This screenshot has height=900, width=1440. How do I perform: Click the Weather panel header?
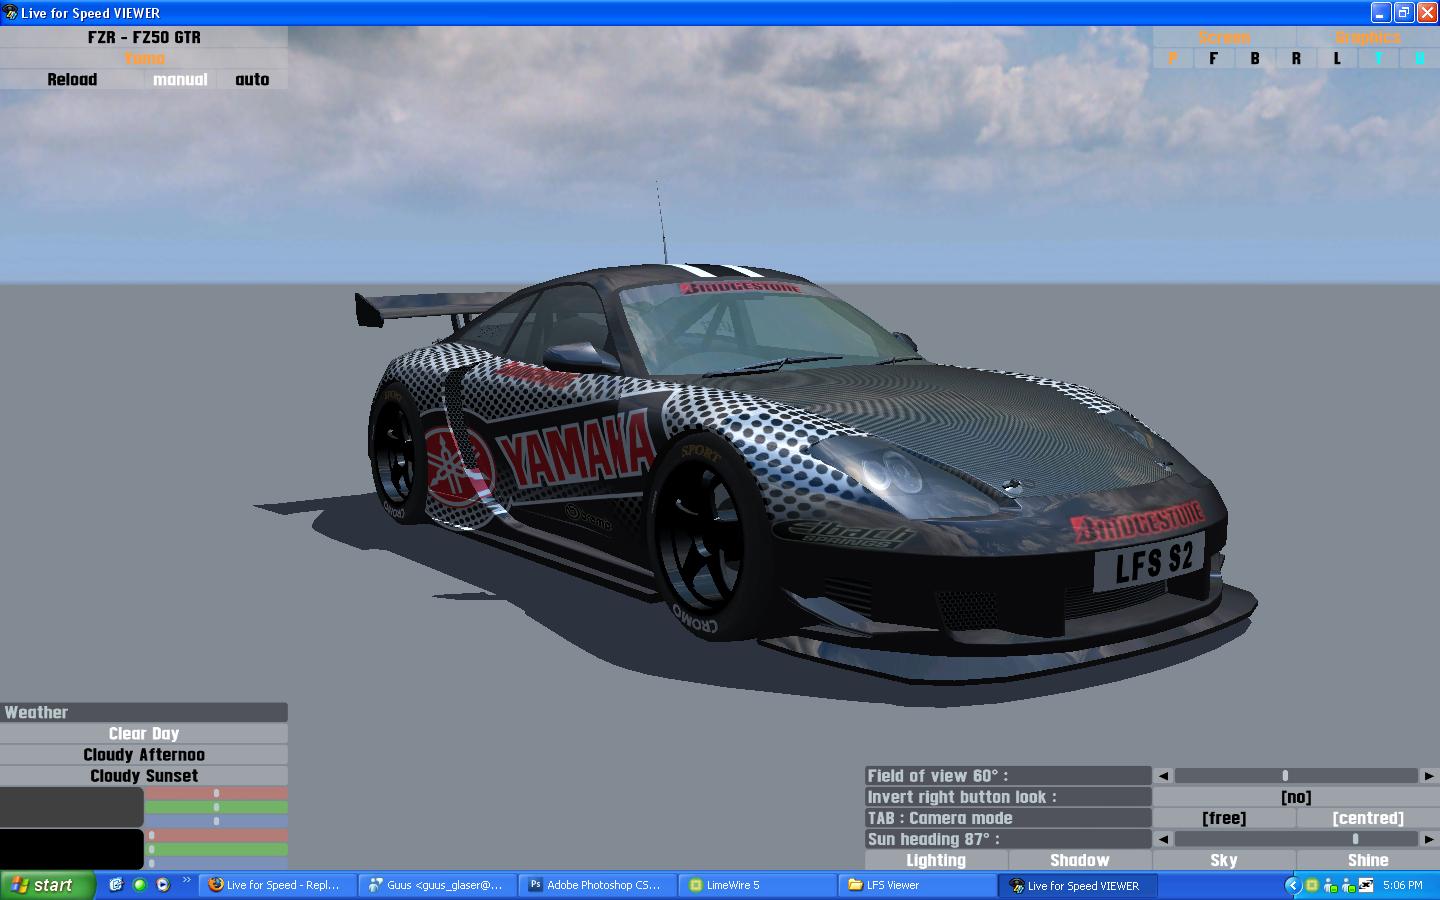[x=144, y=712]
